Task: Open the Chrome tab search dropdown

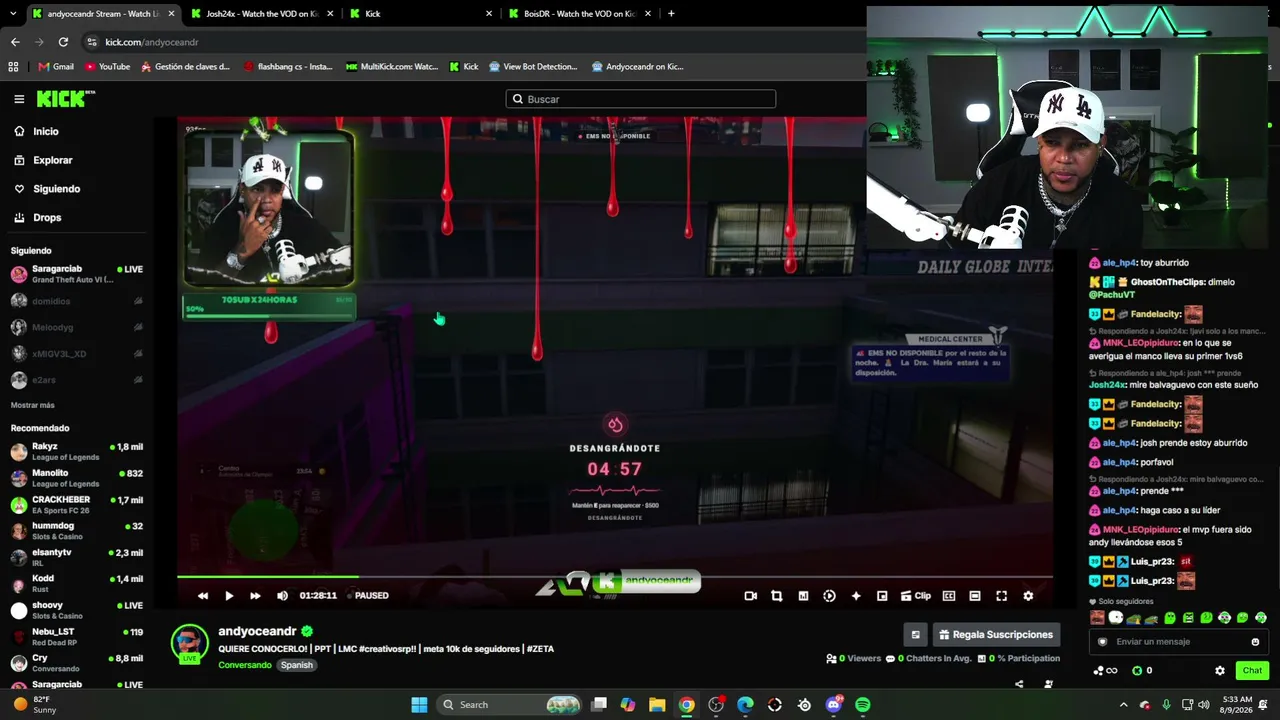Action: tap(12, 14)
